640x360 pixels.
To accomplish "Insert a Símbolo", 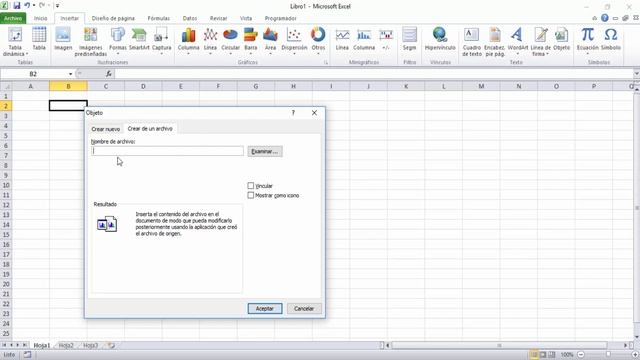I will 611,39.
